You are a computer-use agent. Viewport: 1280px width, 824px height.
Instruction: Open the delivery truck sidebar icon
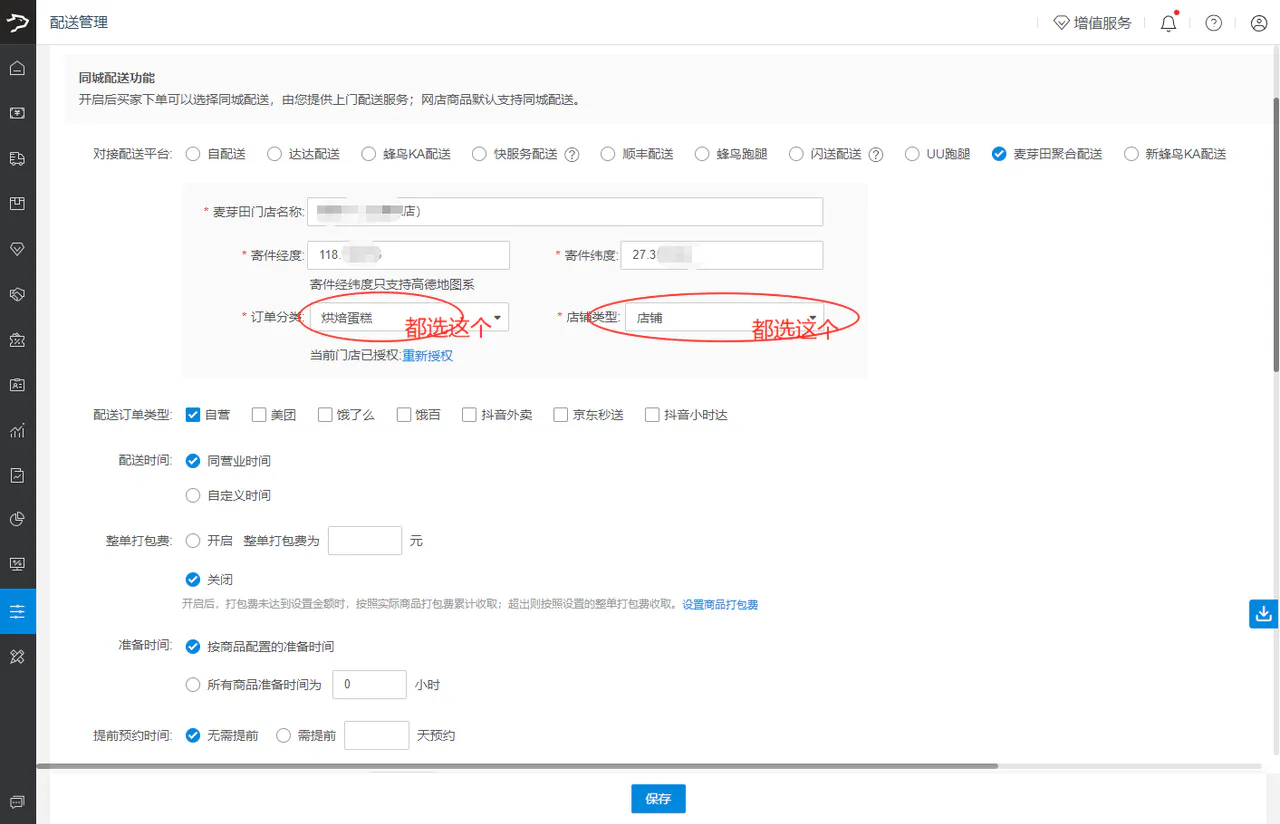click(x=17, y=158)
